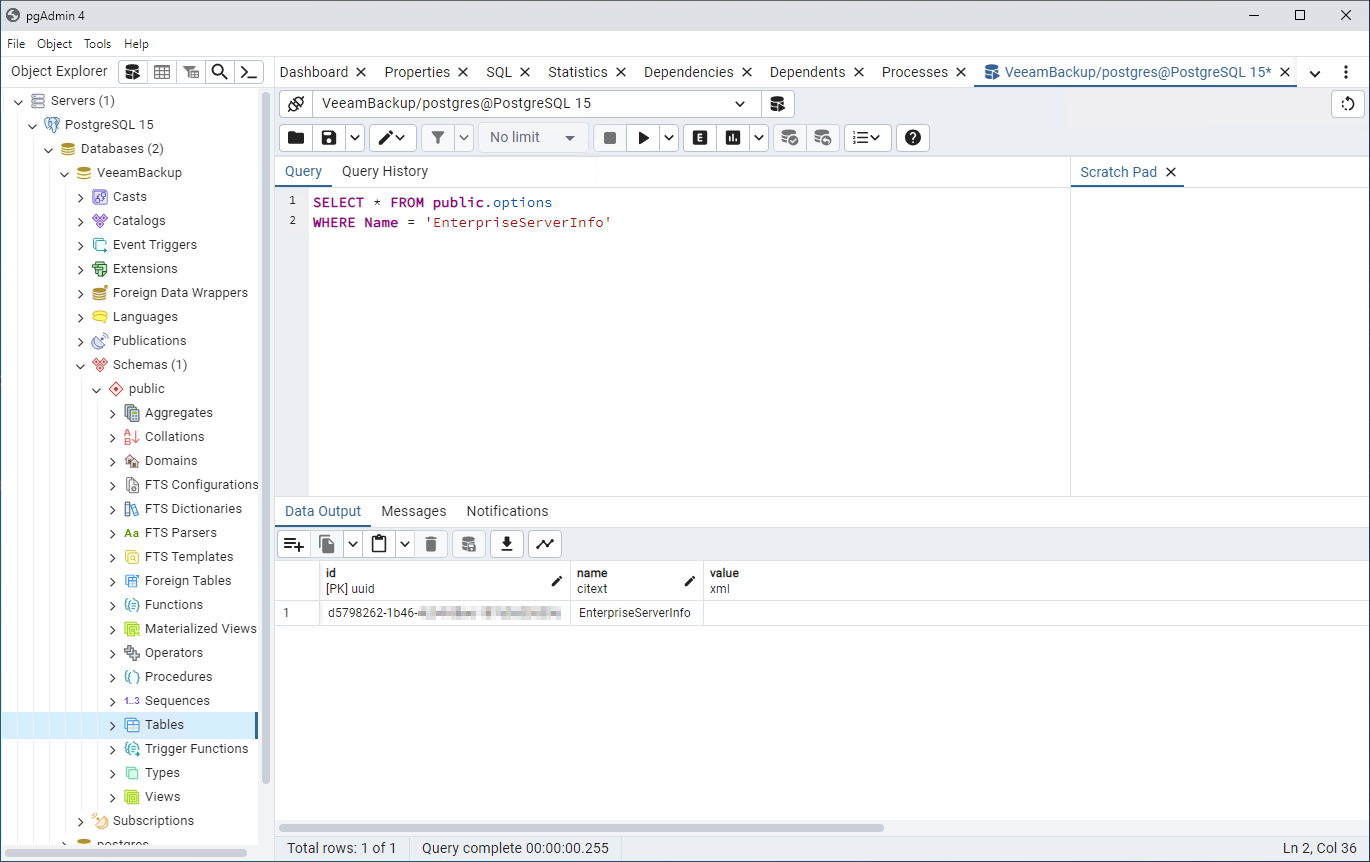The height and width of the screenshot is (862, 1370).
Task: Execute the query with play button
Action: tap(643, 138)
